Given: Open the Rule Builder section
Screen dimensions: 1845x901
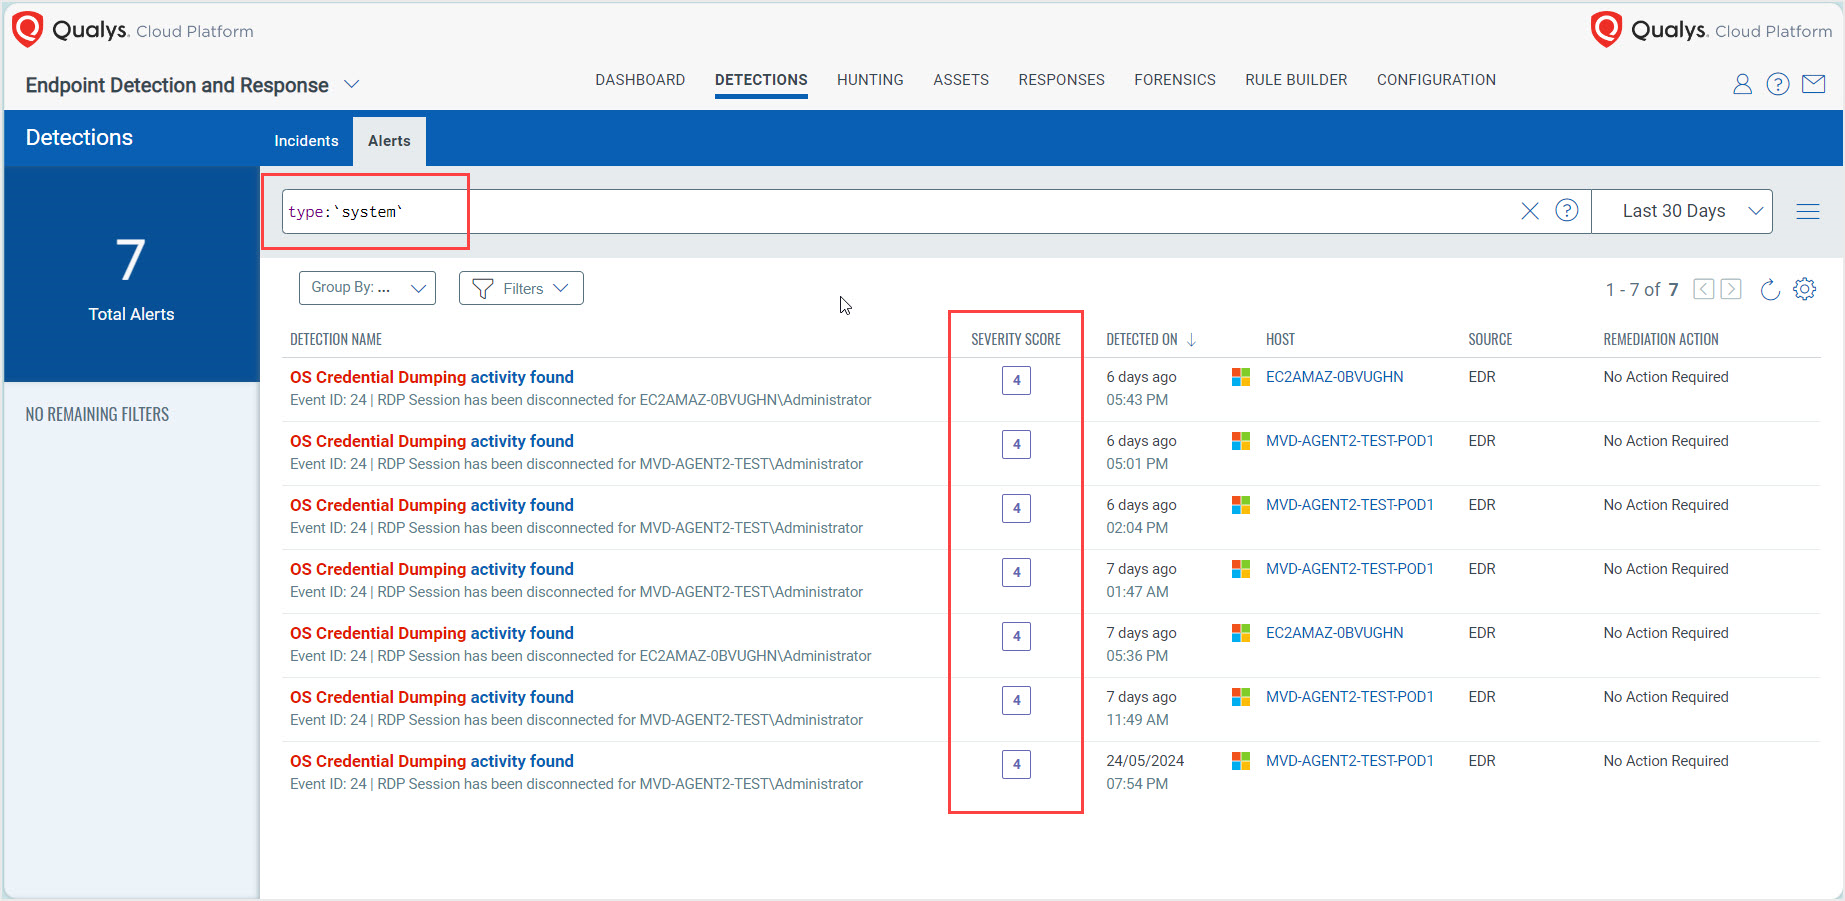Looking at the screenshot, I should pos(1295,80).
